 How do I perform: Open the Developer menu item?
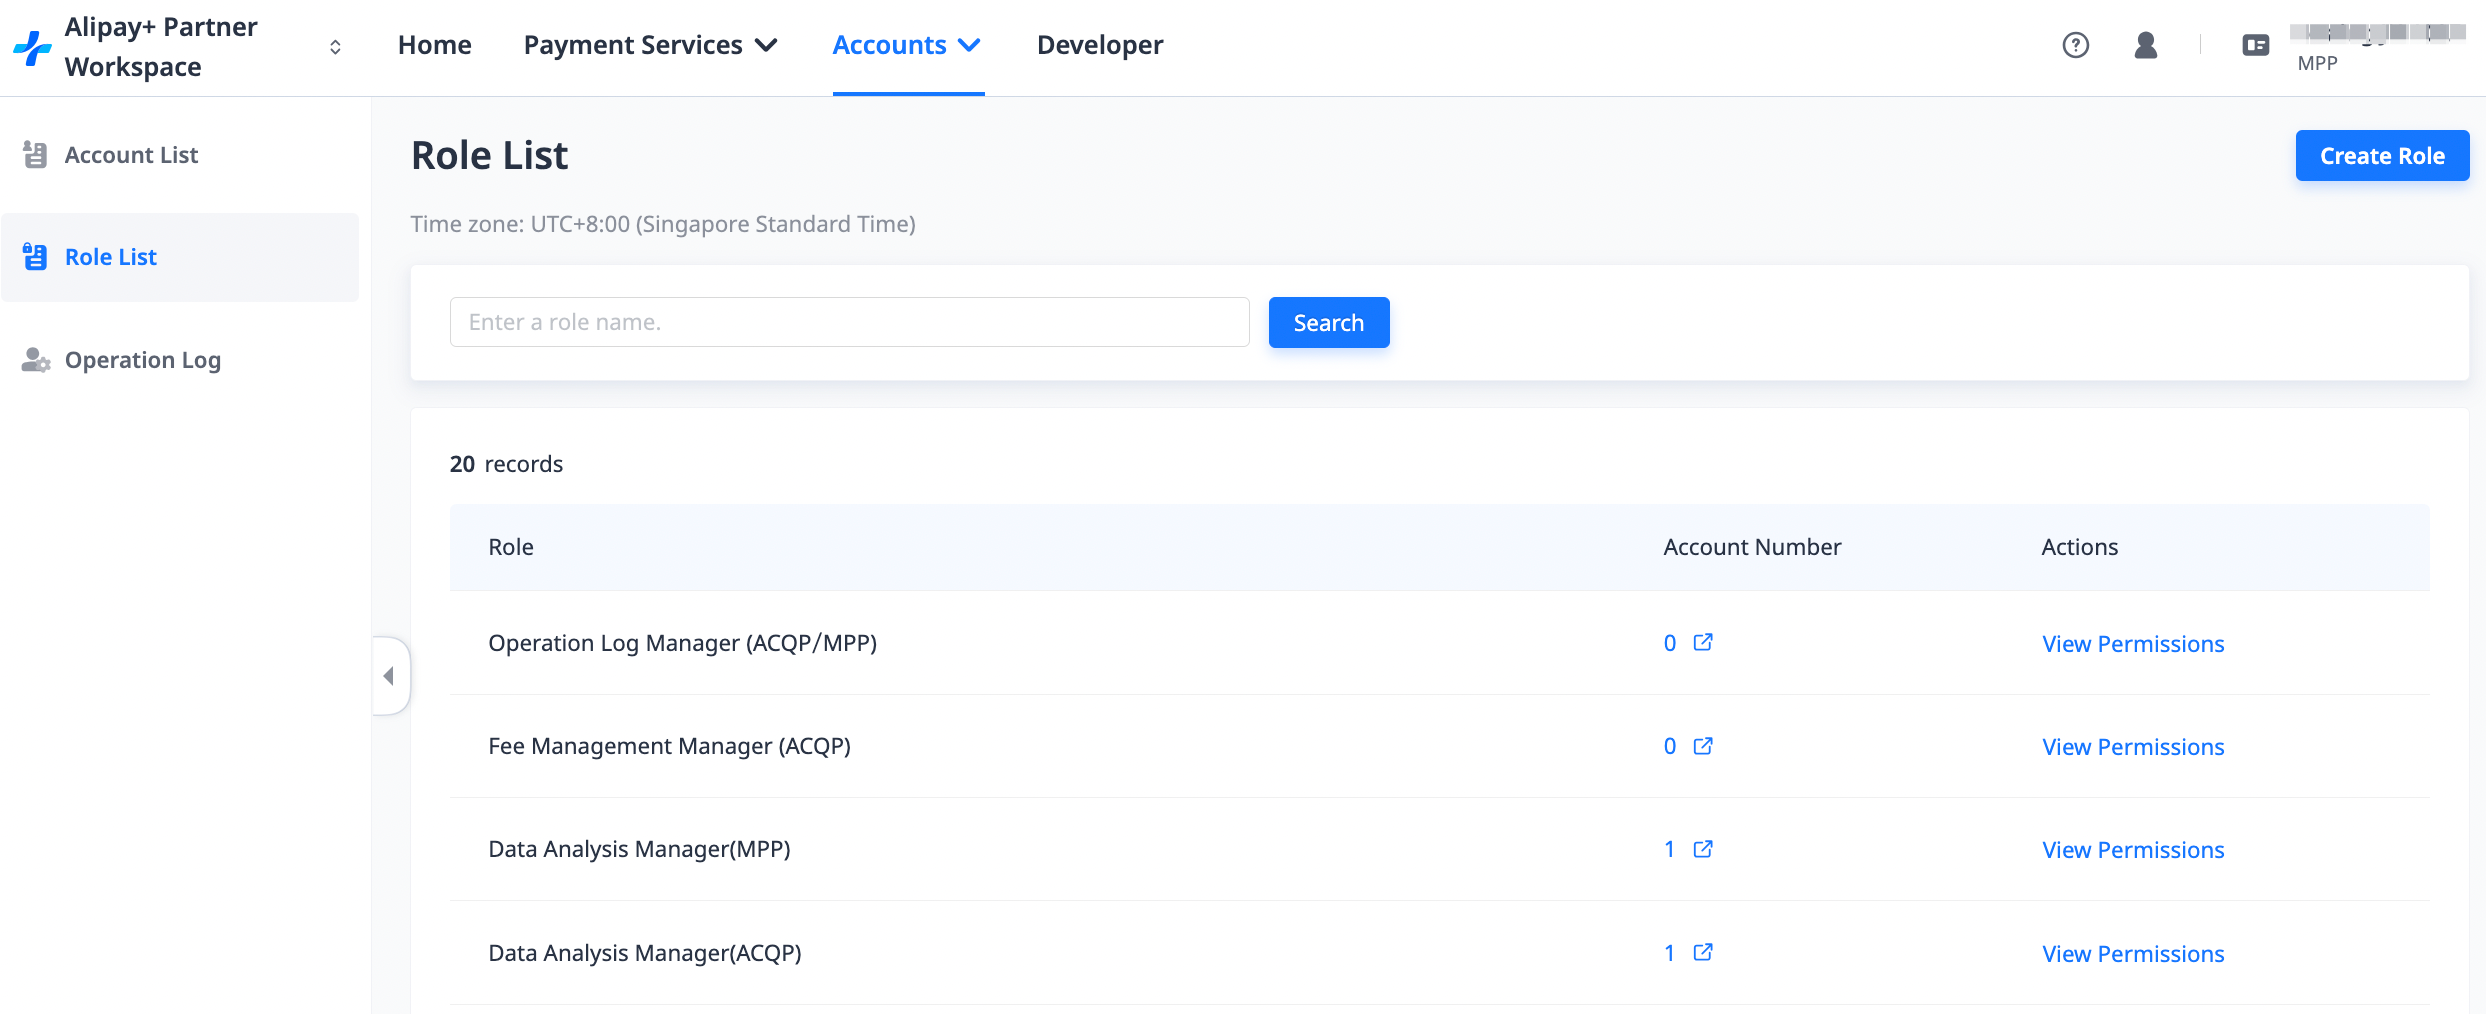click(x=1099, y=45)
